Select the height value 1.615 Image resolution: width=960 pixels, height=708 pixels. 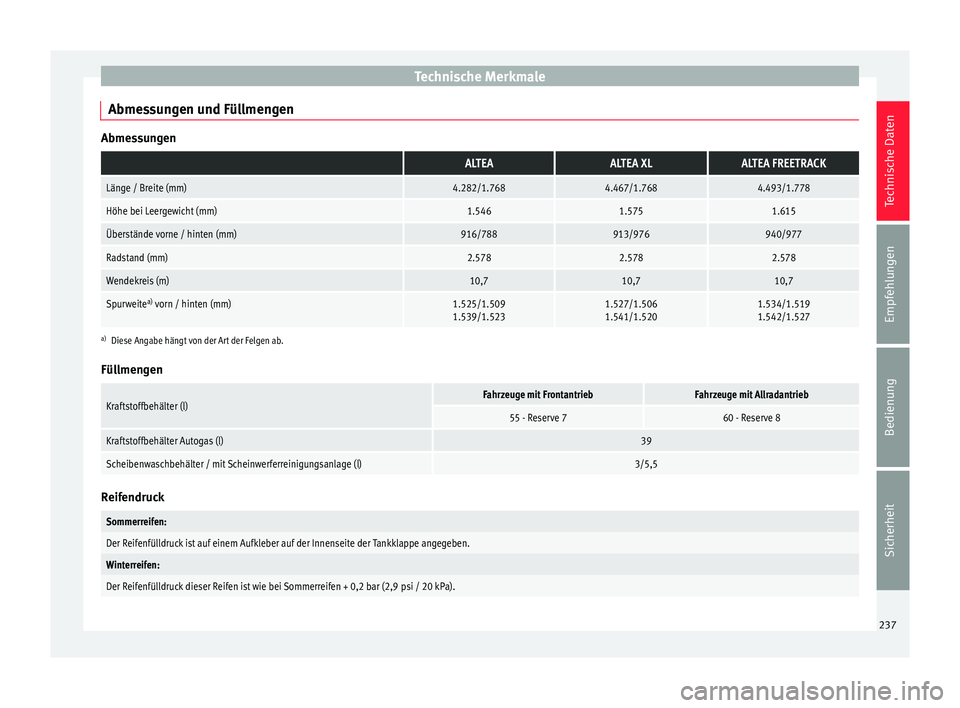click(x=784, y=211)
